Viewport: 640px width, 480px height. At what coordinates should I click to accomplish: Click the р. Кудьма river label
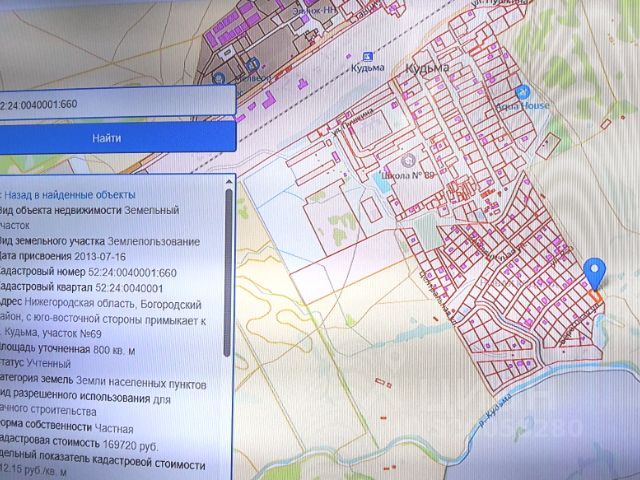coord(495,411)
